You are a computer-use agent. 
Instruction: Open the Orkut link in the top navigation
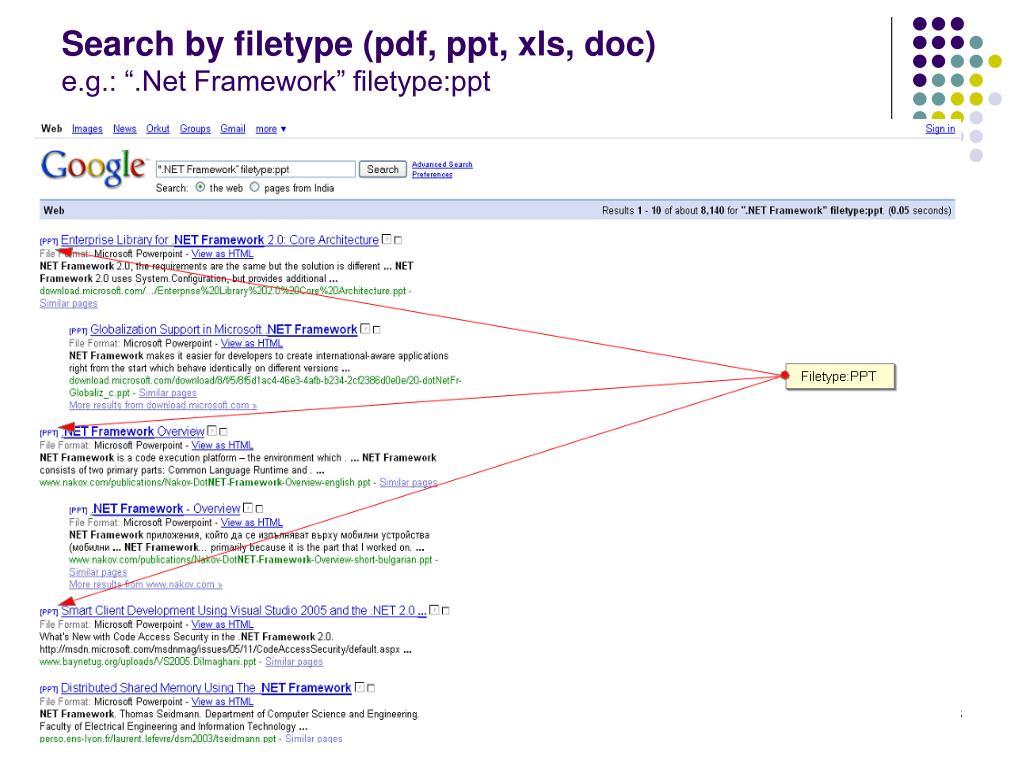tap(157, 129)
